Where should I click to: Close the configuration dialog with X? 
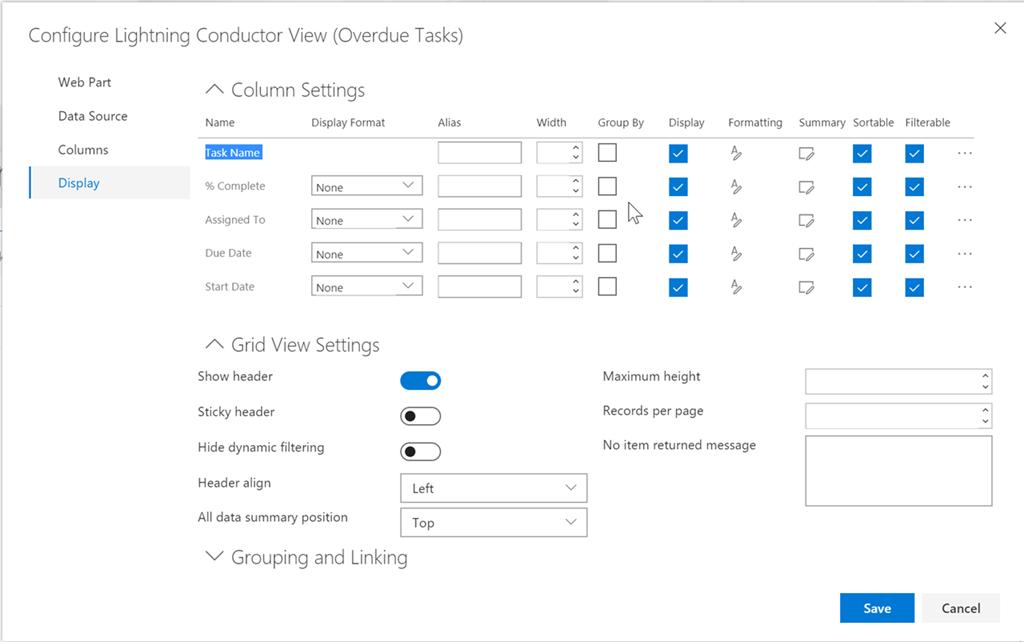point(1000,28)
